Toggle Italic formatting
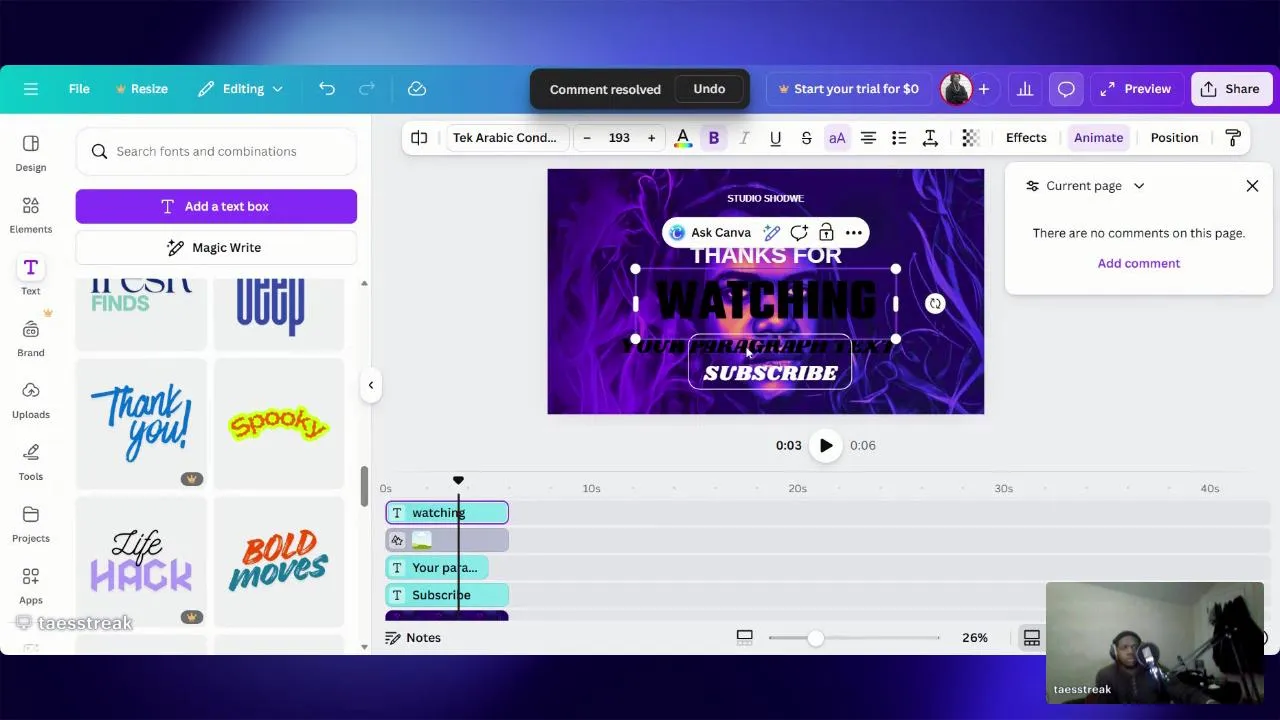This screenshot has width=1280, height=720. pyautogui.click(x=744, y=138)
